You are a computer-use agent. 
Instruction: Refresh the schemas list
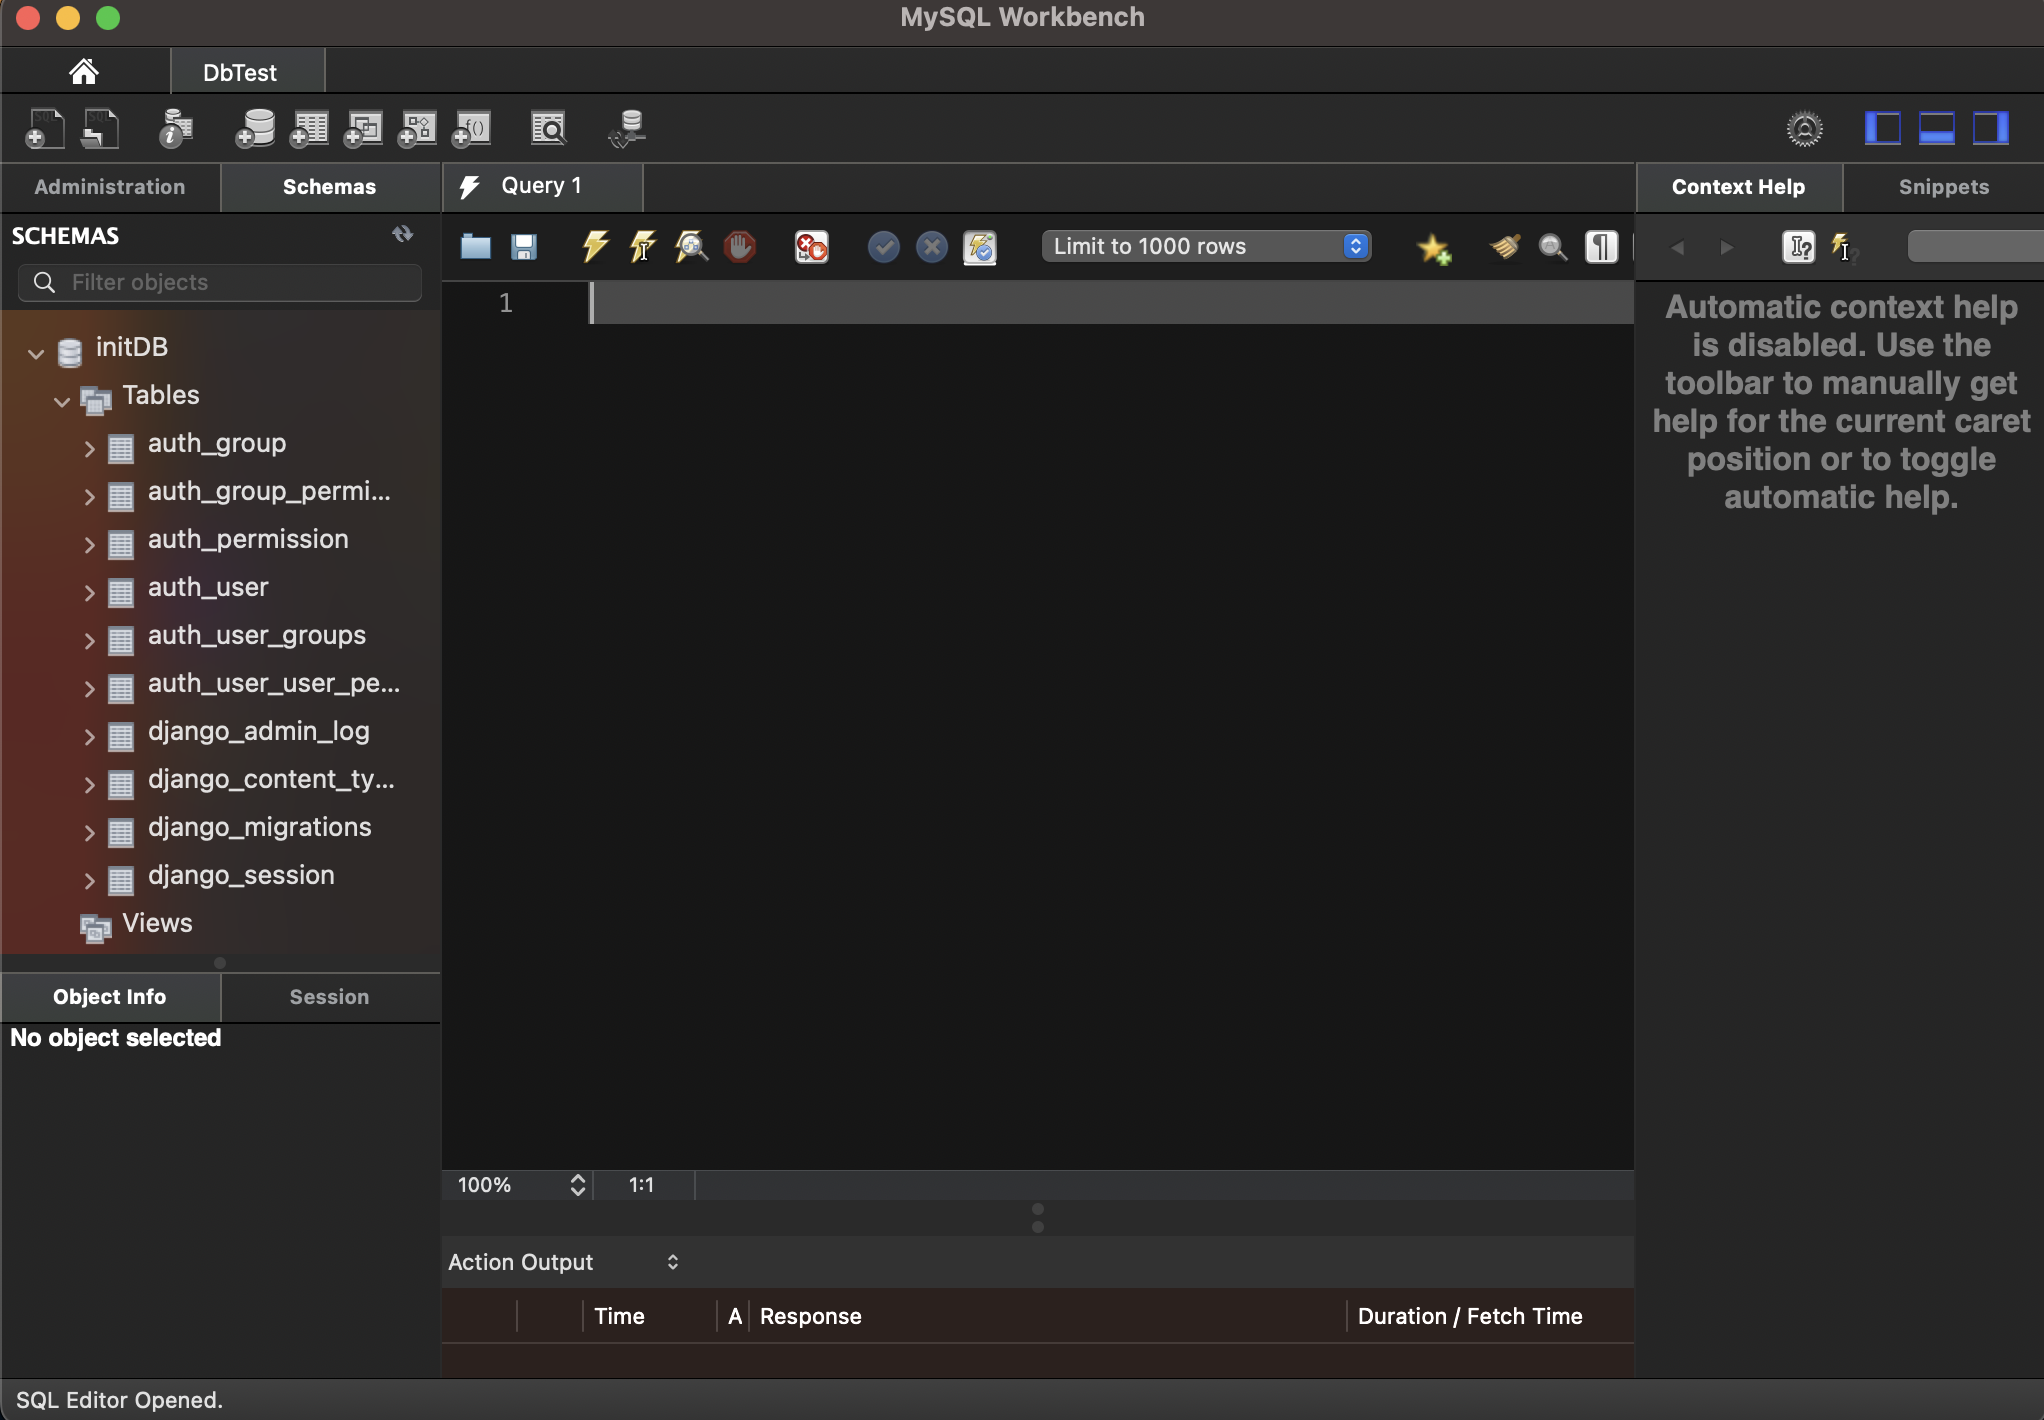(403, 234)
